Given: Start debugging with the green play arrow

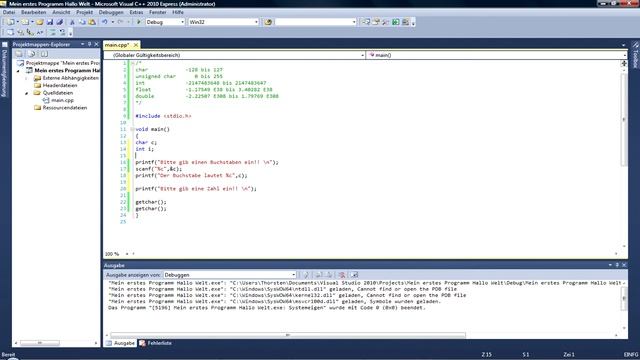Looking at the screenshot, I should pos(139,22).
